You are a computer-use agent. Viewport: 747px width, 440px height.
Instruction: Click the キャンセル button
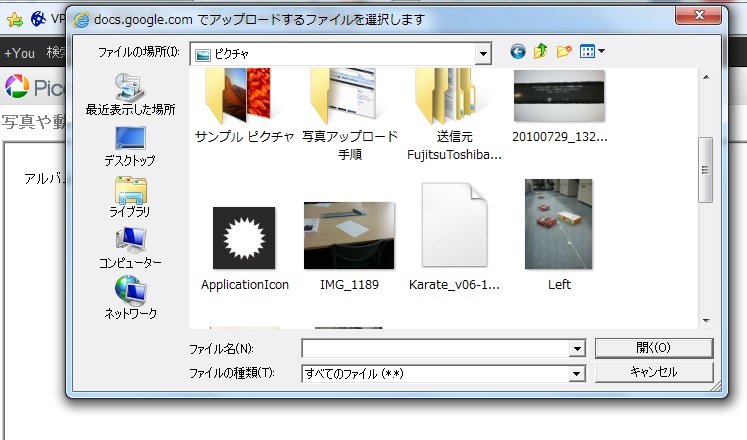[653, 372]
